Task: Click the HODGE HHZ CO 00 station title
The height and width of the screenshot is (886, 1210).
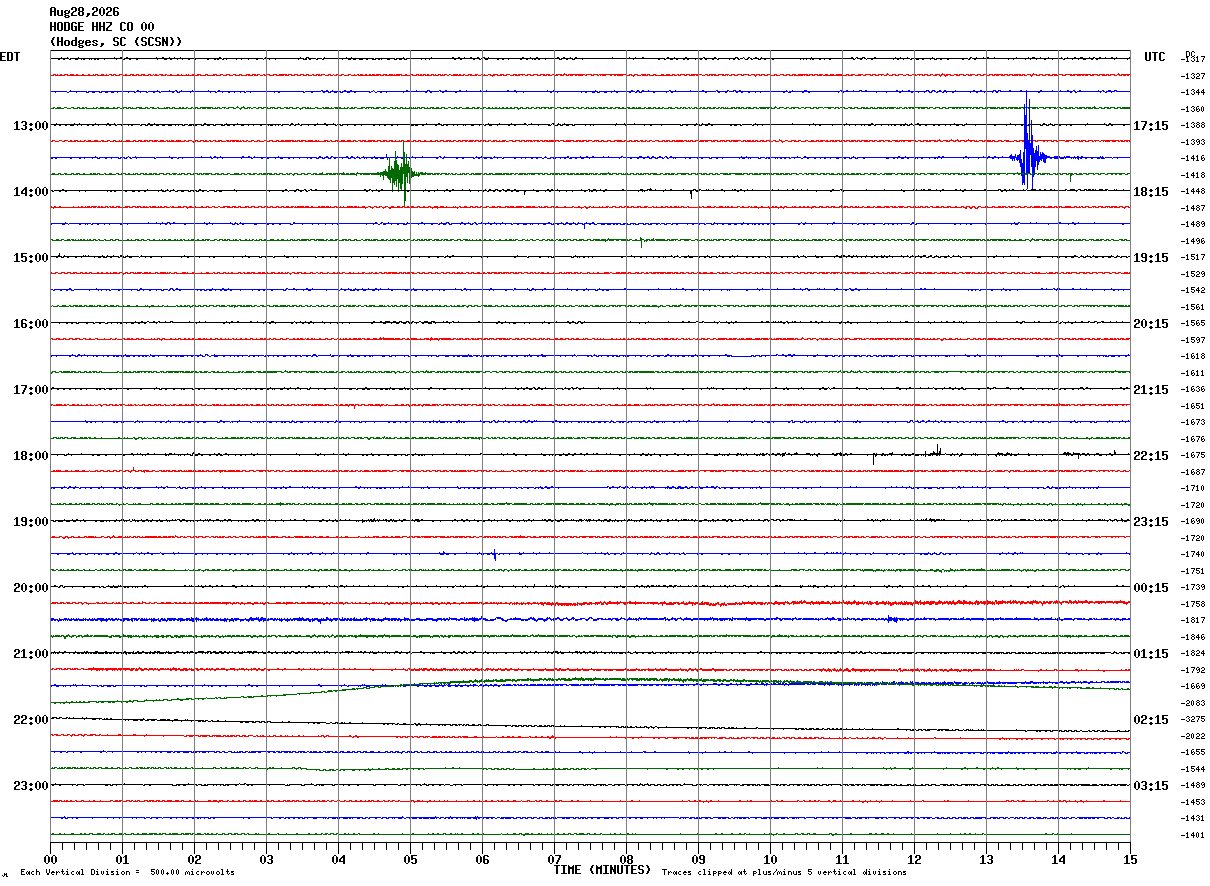Action: (102, 27)
